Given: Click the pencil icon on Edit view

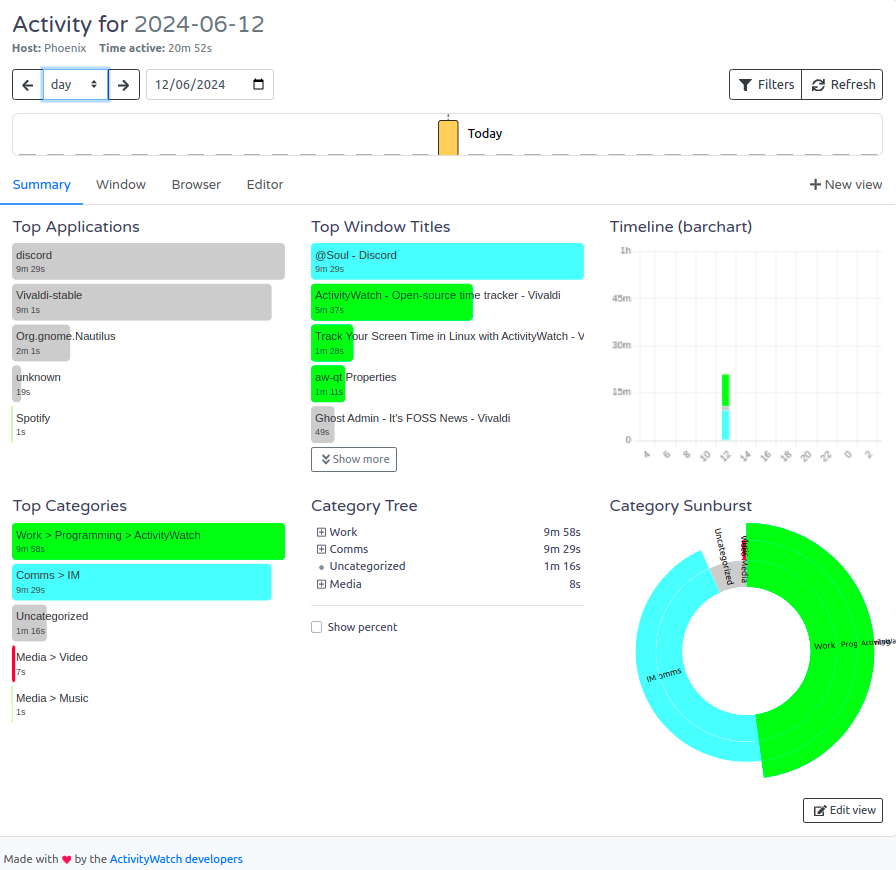Looking at the screenshot, I should pyautogui.click(x=818, y=810).
